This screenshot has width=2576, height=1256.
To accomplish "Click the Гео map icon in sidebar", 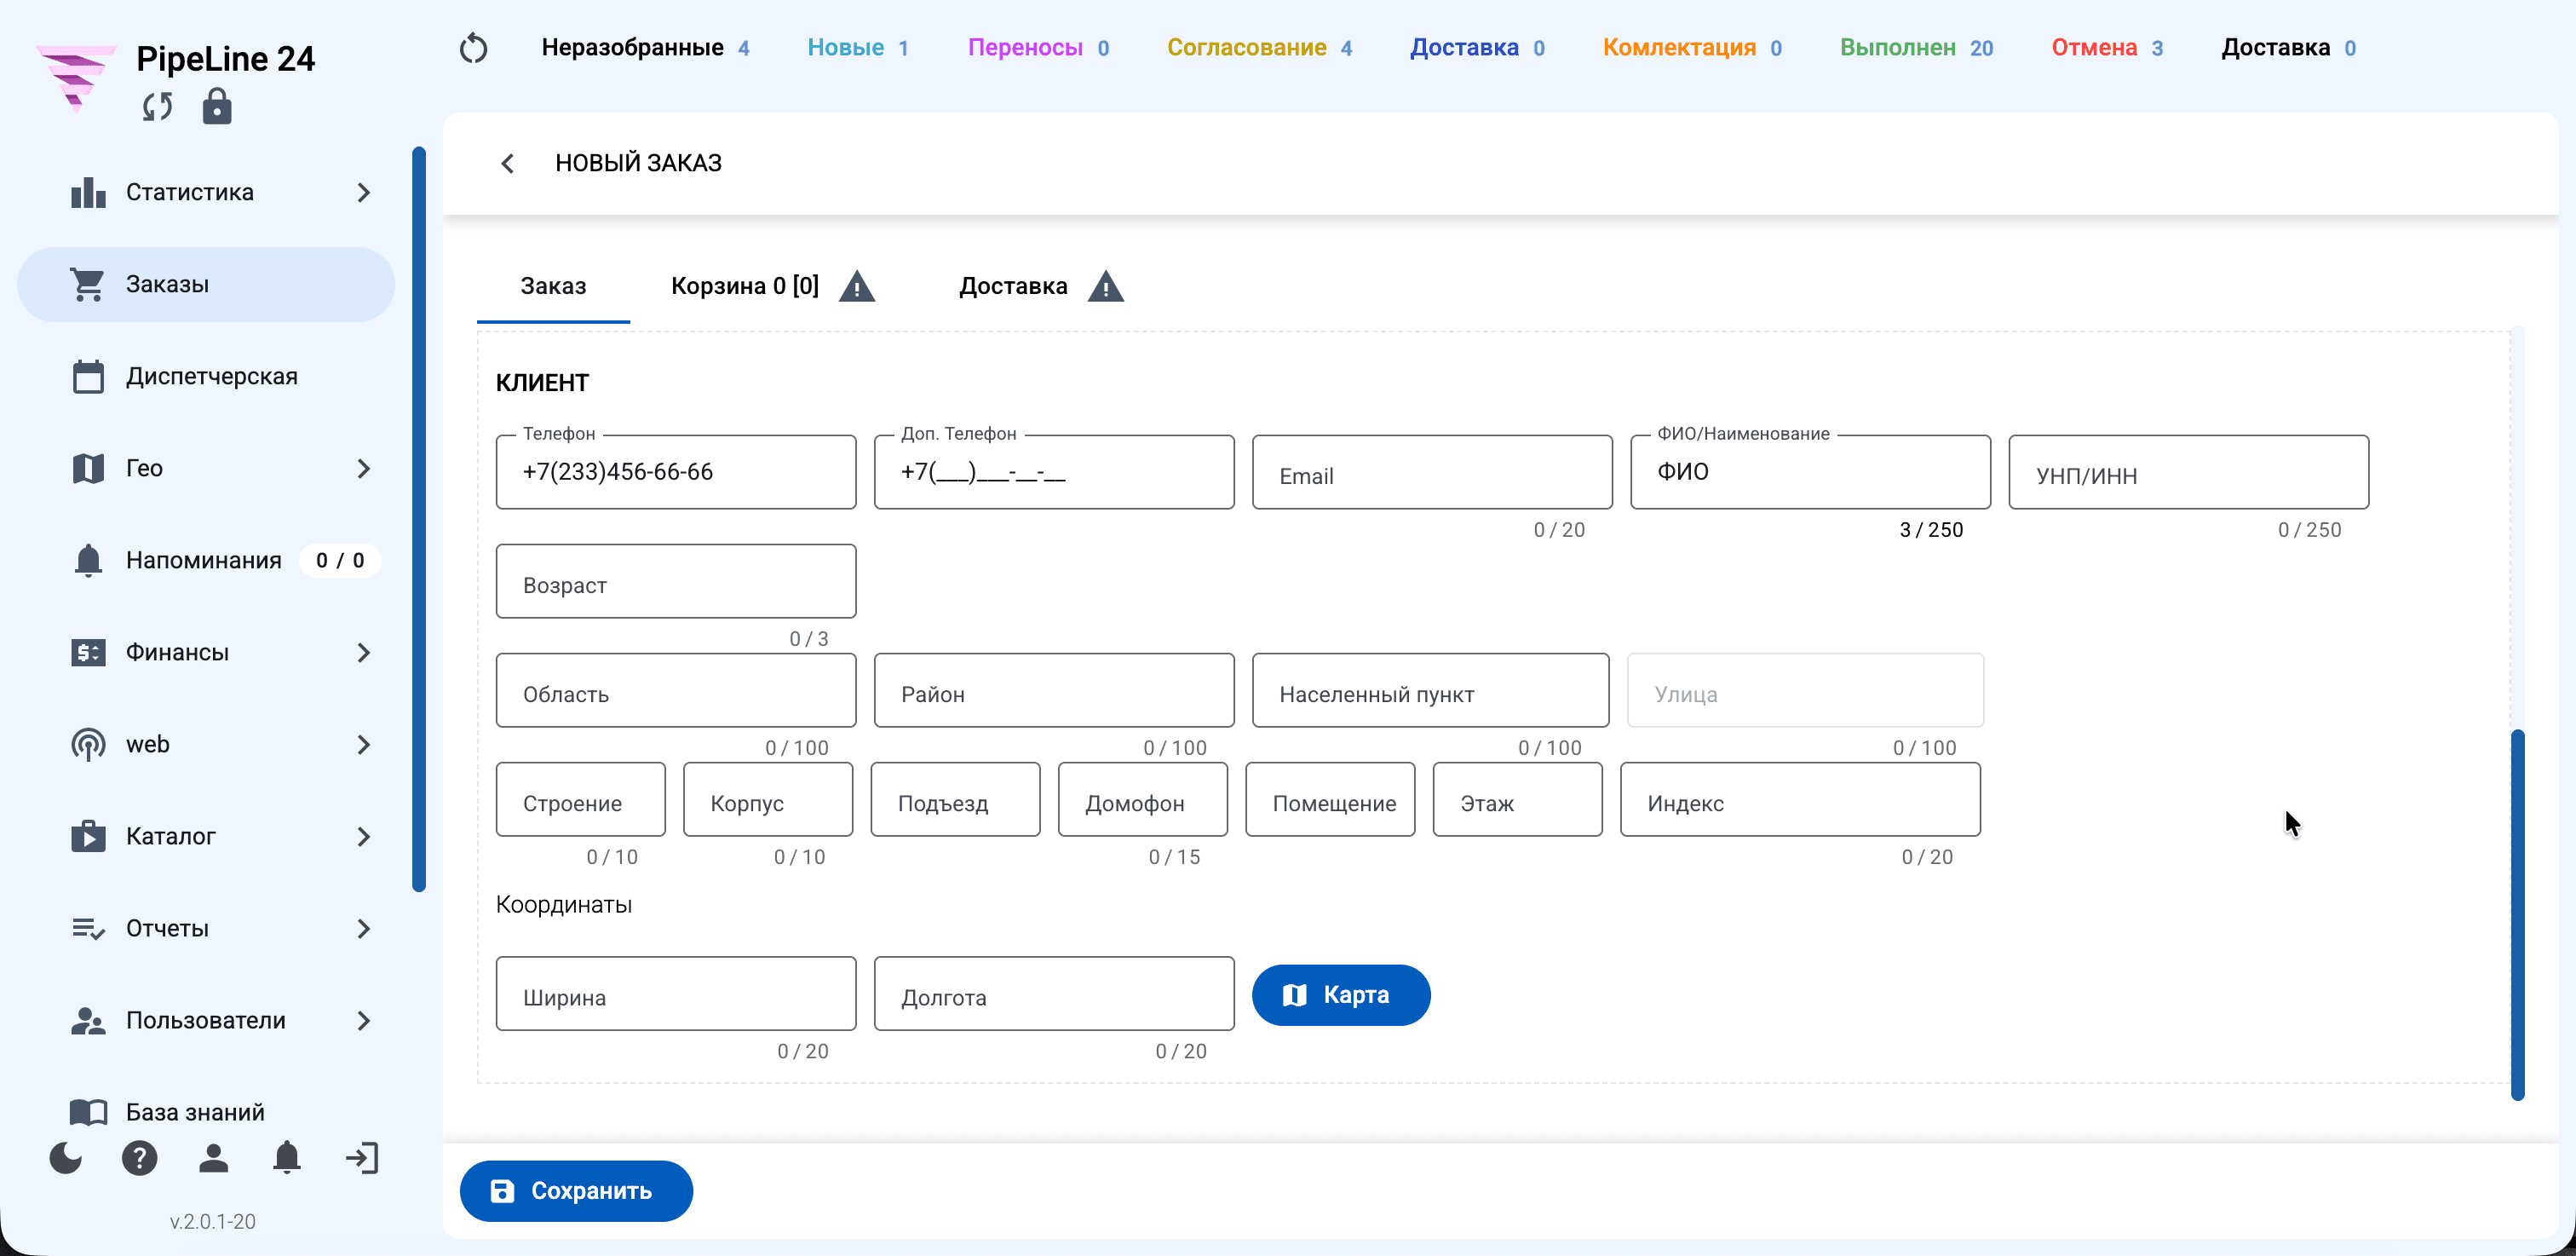I will [x=88, y=468].
